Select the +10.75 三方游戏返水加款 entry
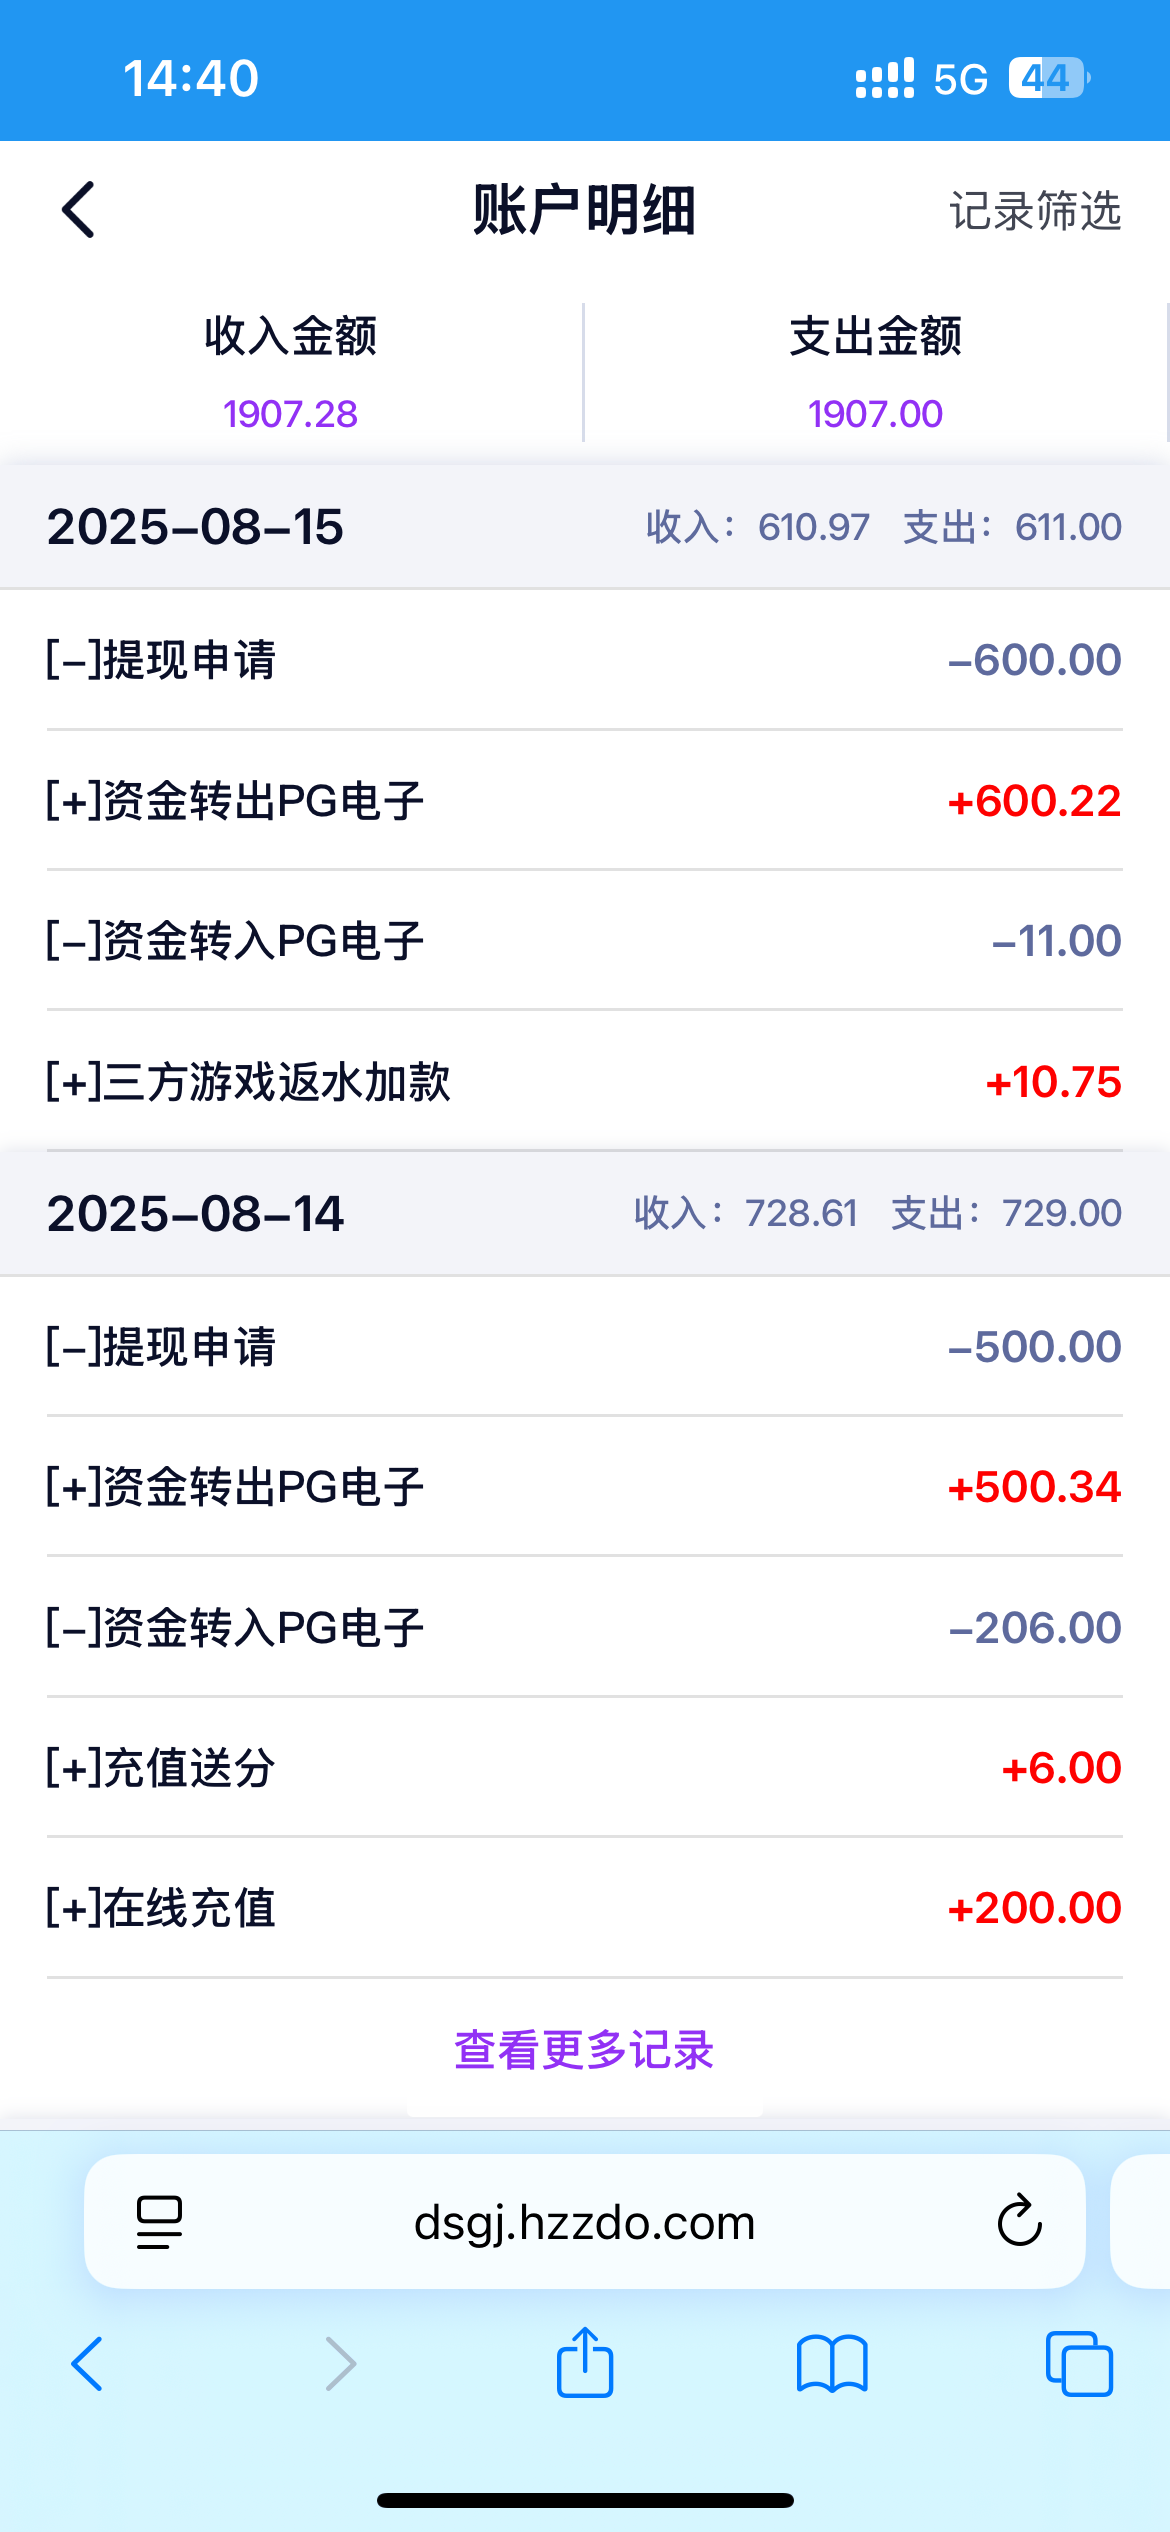Screen dimensions: 1170x2532 pos(584,1082)
